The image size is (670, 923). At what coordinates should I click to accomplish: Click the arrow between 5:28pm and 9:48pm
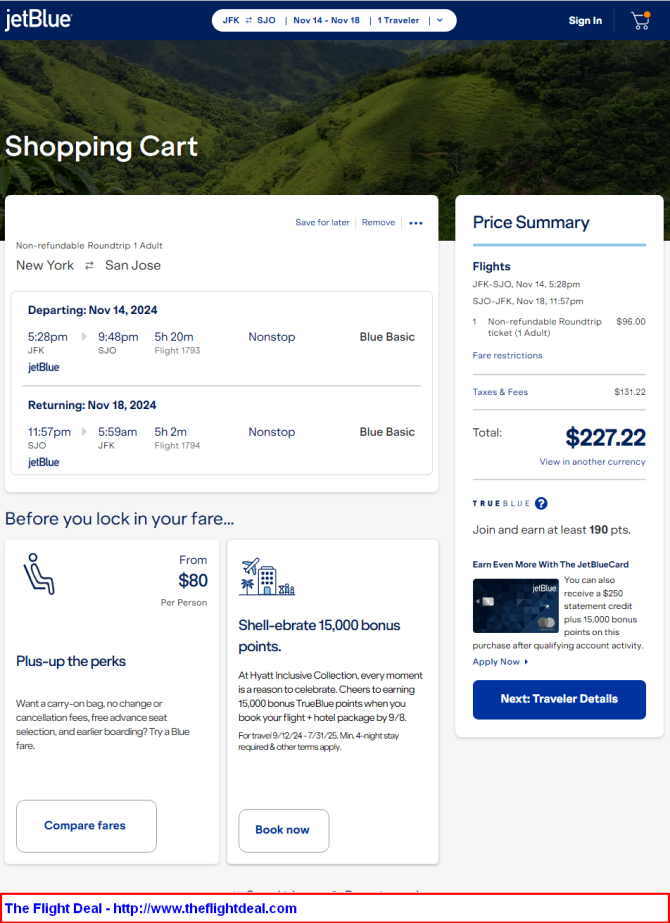[84, 337]
